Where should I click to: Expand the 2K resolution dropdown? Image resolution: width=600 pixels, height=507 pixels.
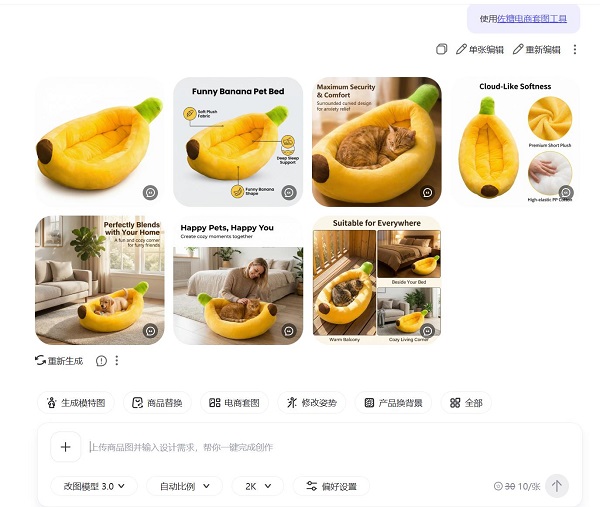pyautogui.click(x=258, y=486)
